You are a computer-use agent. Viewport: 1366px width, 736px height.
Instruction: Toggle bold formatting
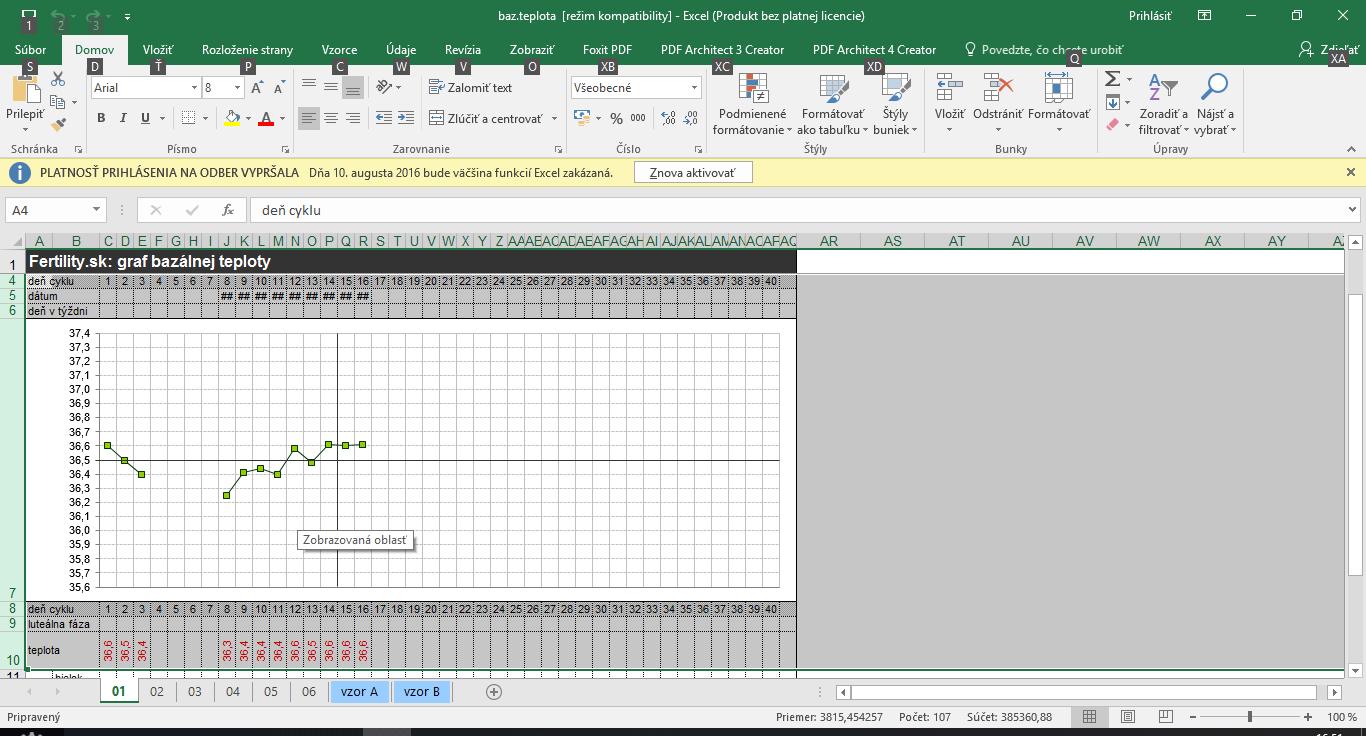click(101, 118)
